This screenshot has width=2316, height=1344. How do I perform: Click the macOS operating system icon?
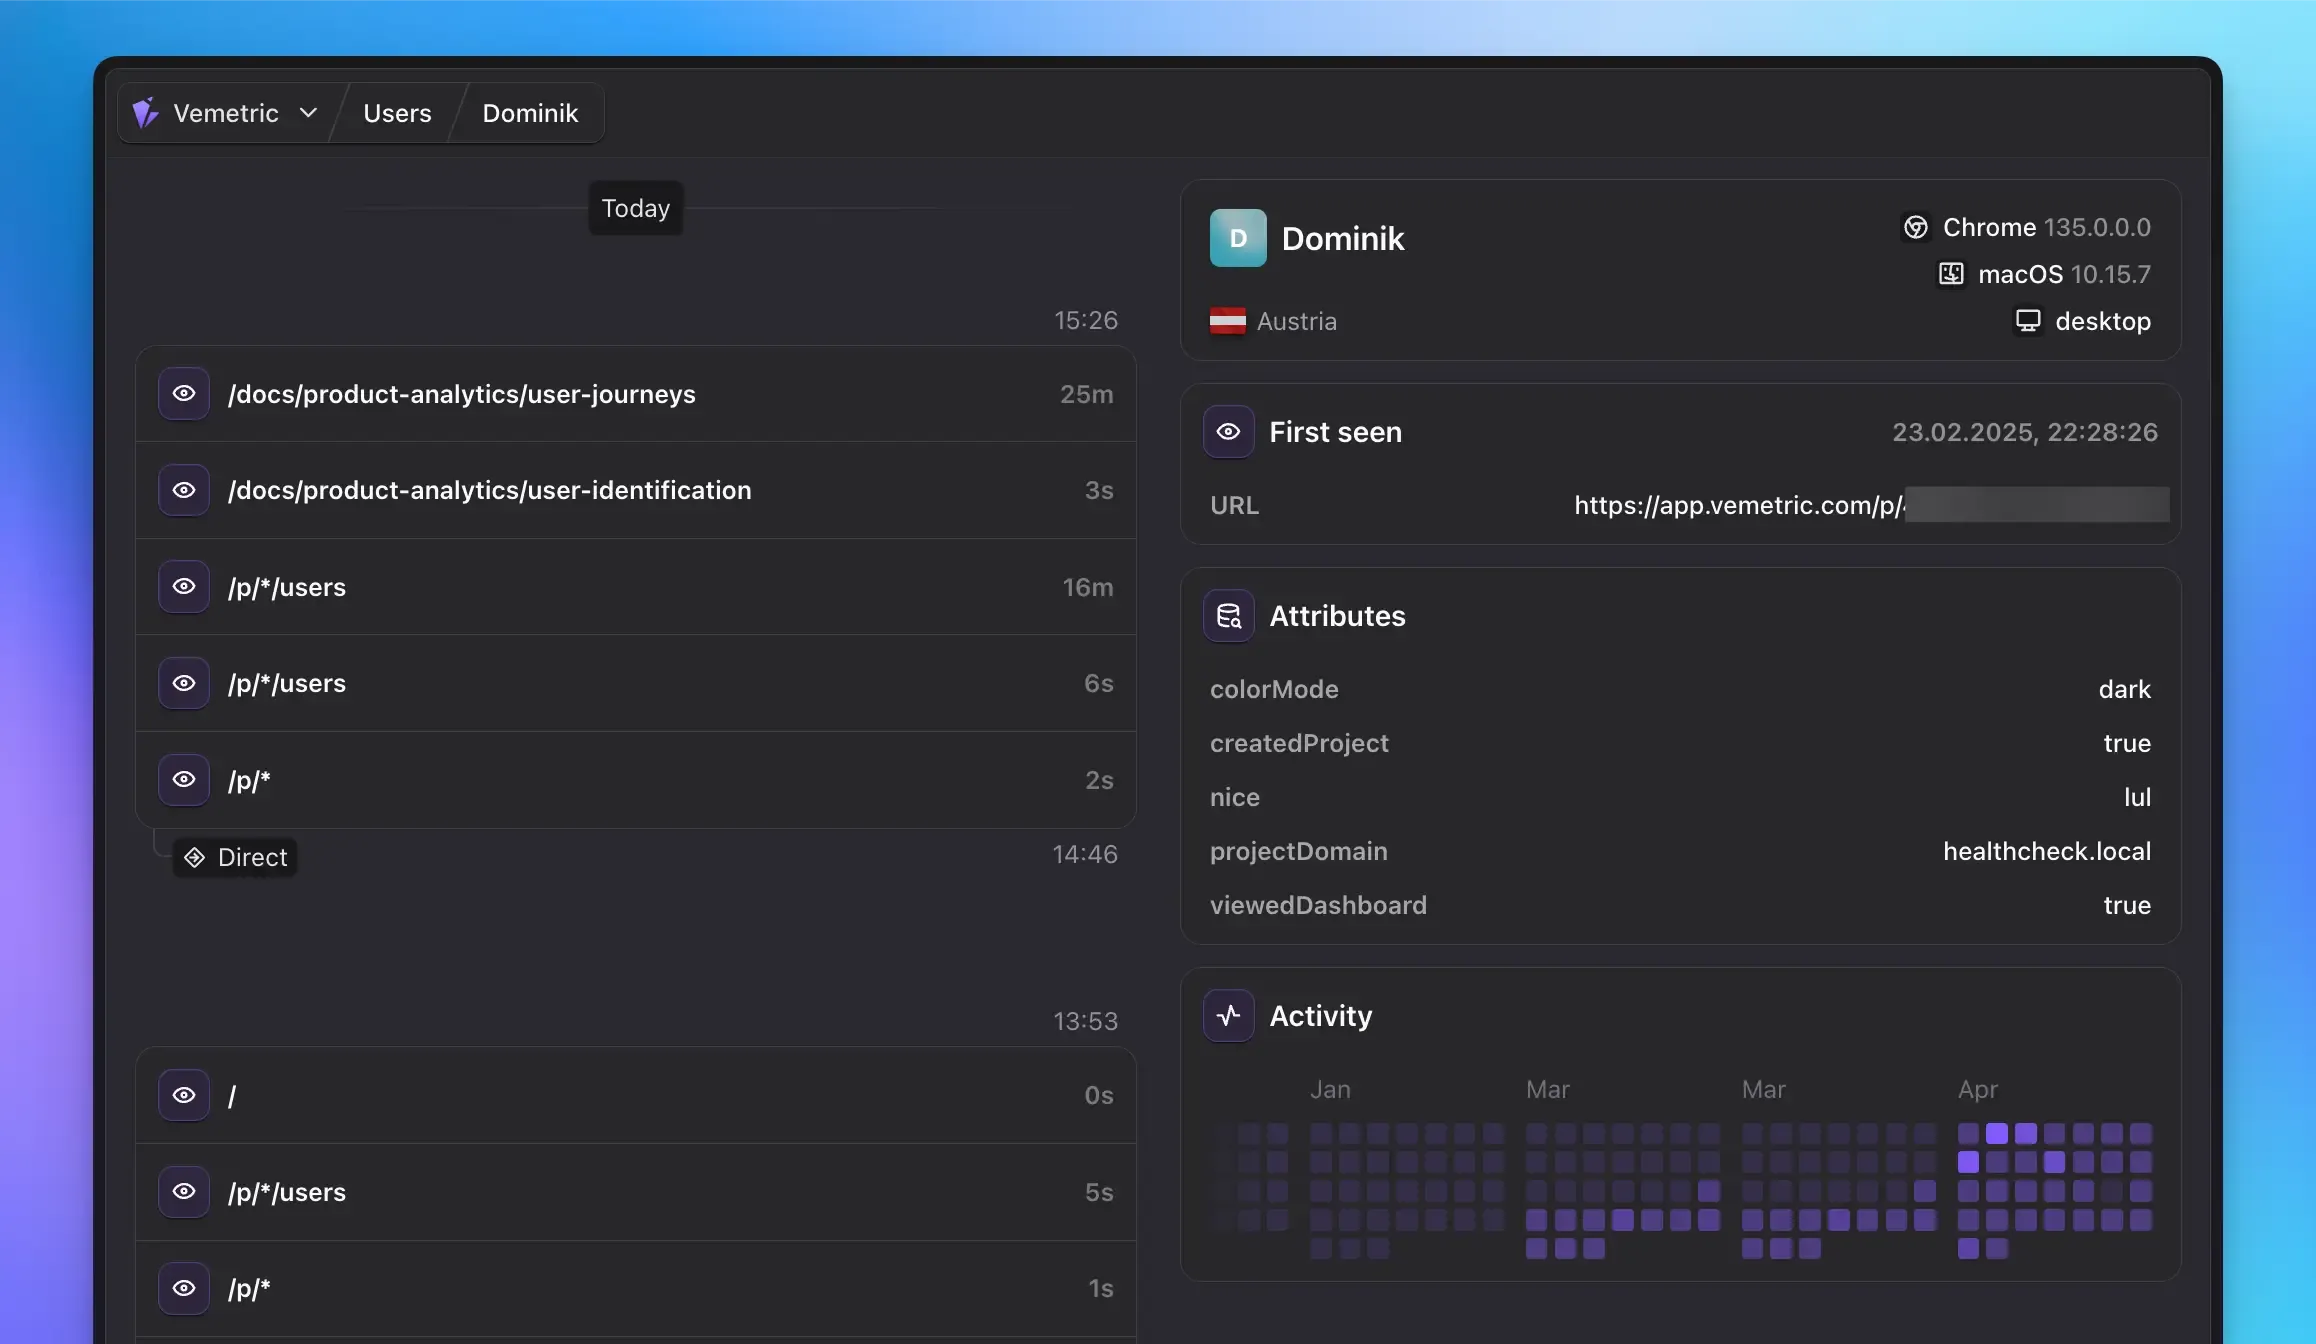pyautogui.click(x=1949, y=273)
